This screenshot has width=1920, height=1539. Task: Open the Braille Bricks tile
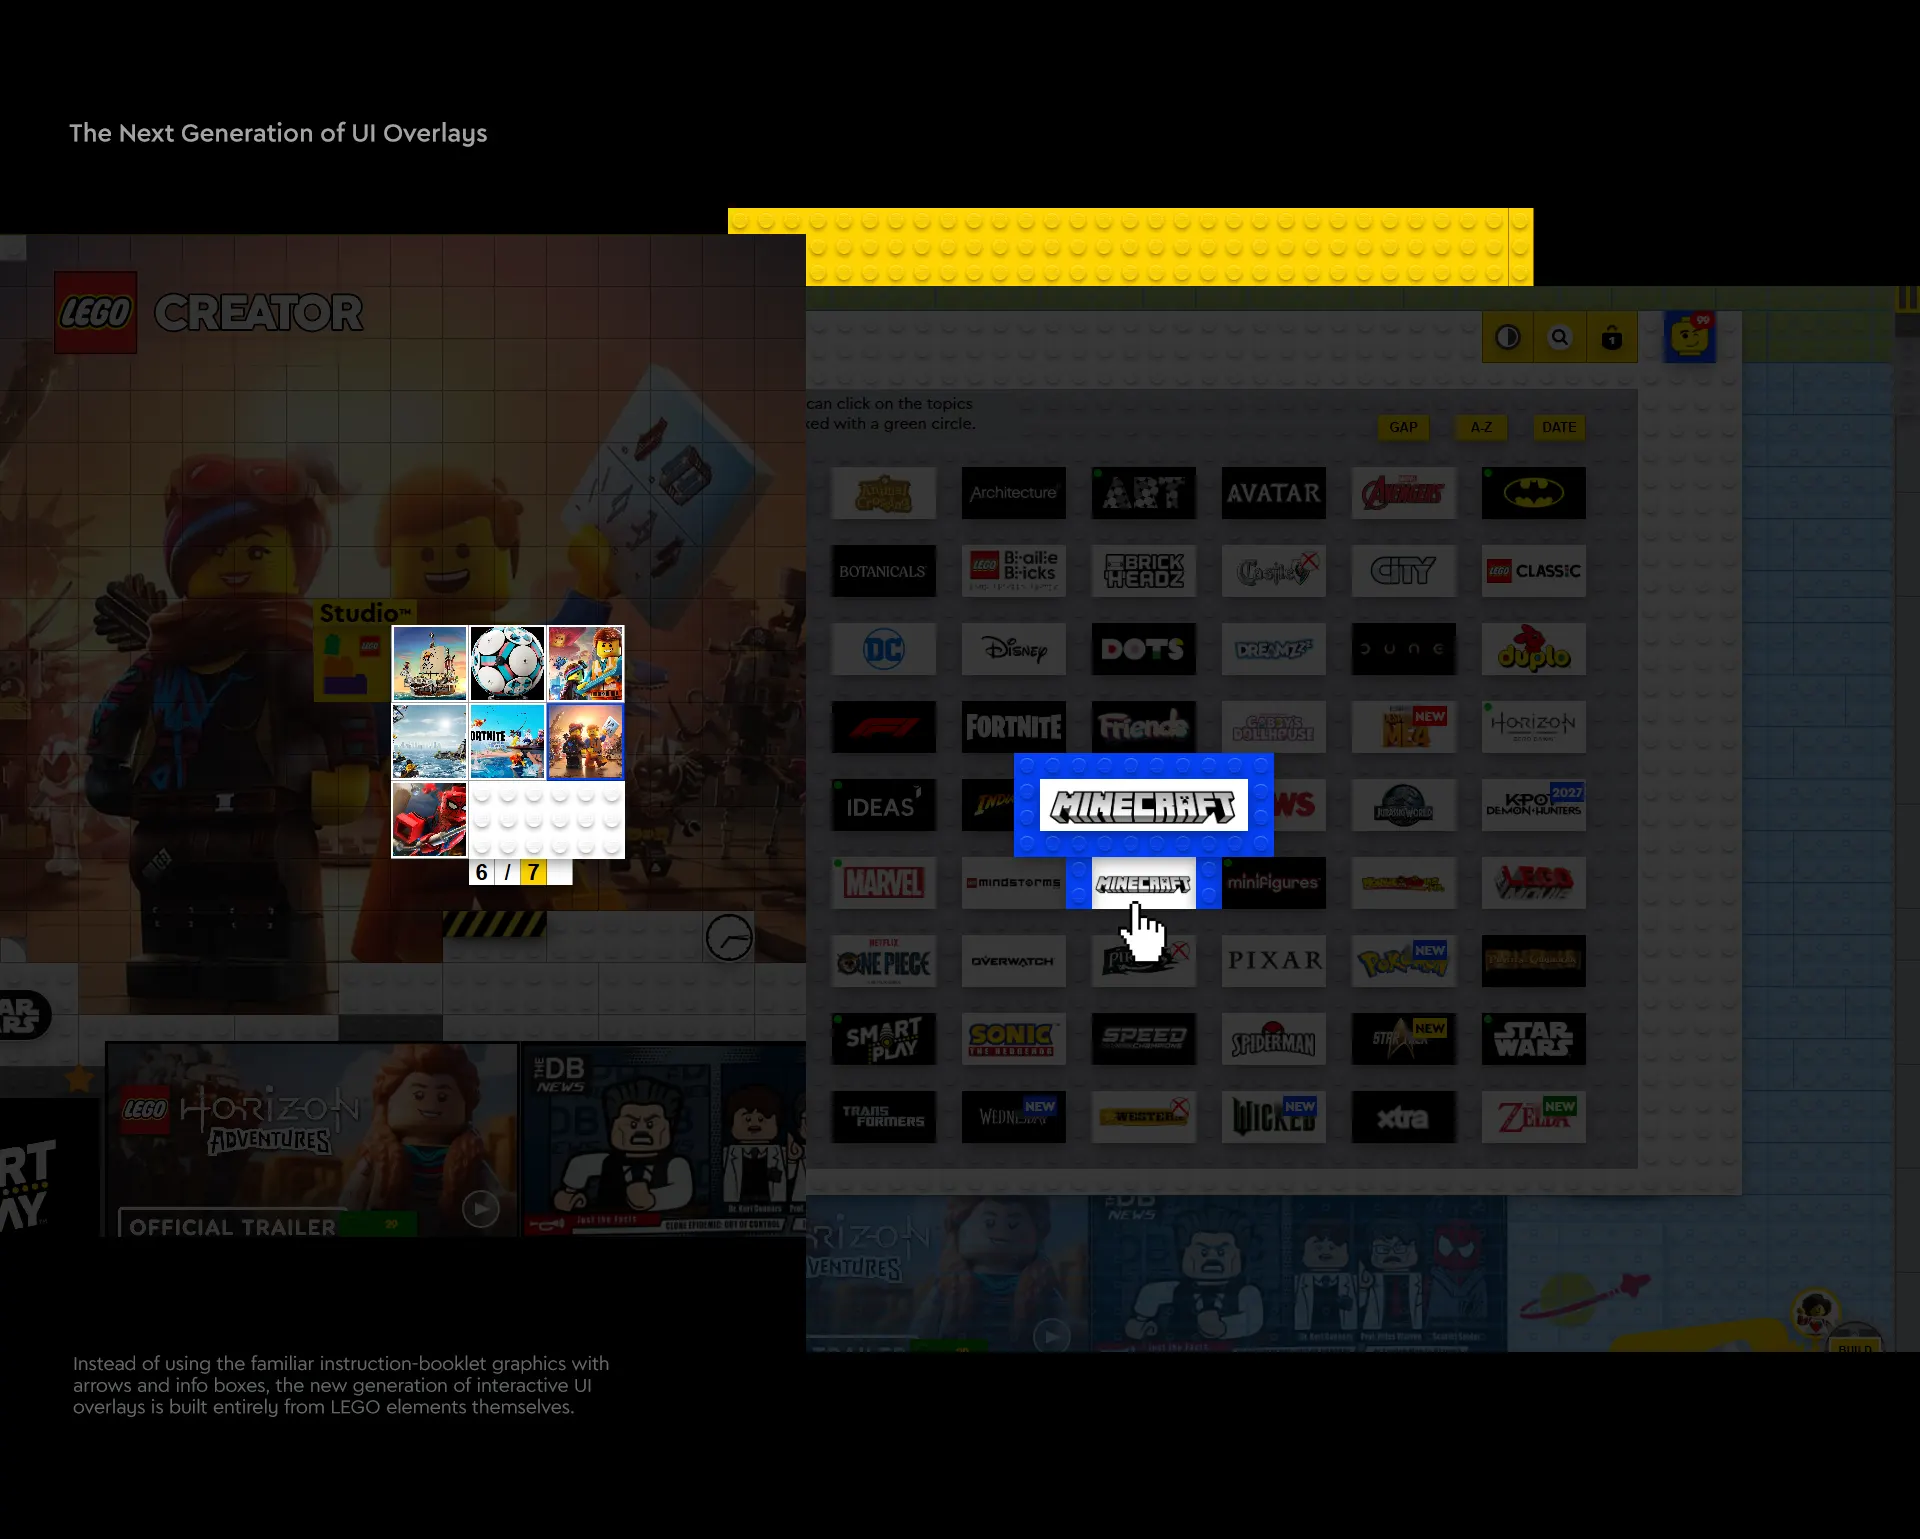[x=1014, y=571]
